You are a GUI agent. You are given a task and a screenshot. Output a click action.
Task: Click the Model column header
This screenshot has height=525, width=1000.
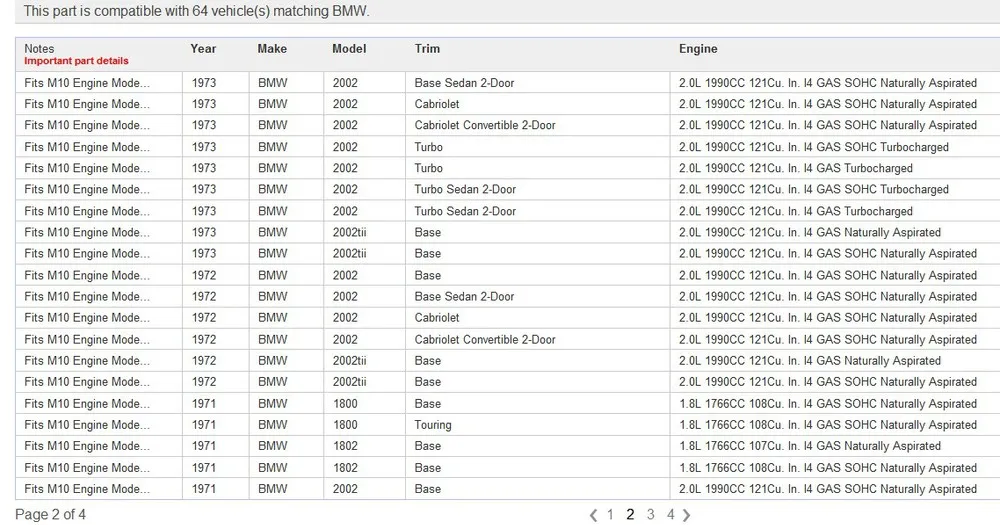(349, 48)
